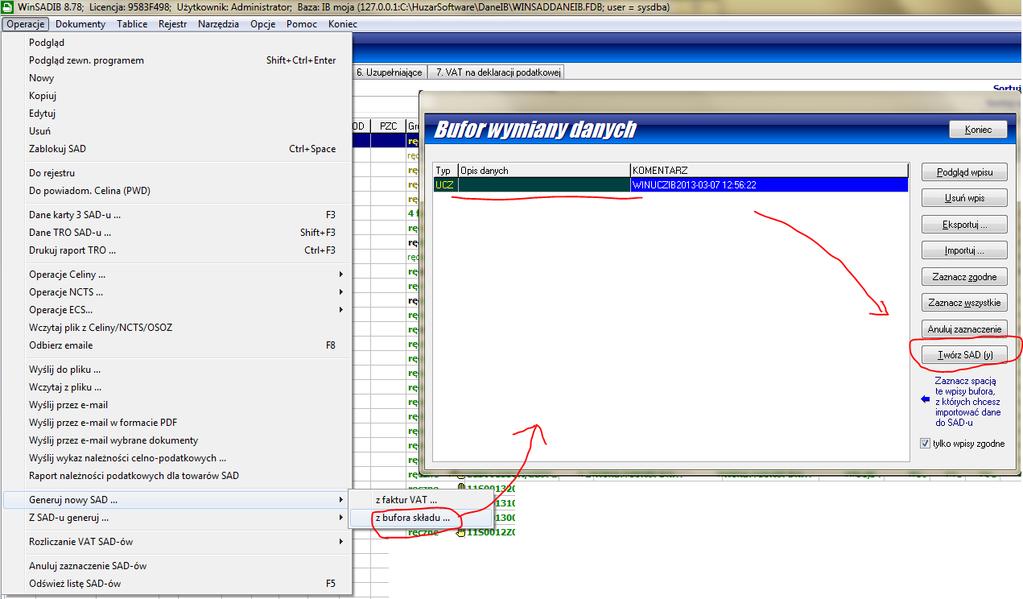Click the blue arrow hint icon
The image size is (1023, 599).
925,399
